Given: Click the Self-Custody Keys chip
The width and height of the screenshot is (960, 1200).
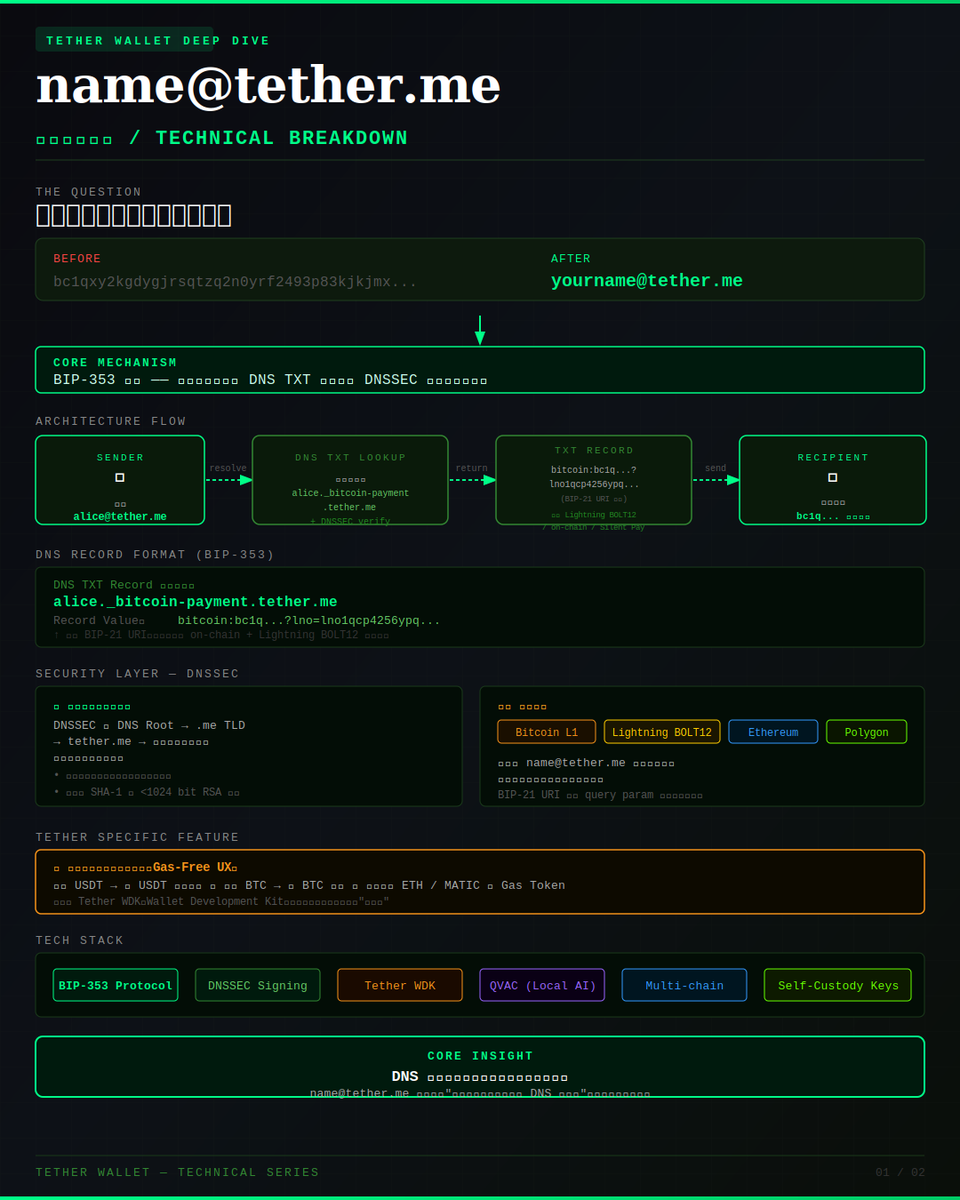Looking at the screenshot, I should click(x=838, y=985).
